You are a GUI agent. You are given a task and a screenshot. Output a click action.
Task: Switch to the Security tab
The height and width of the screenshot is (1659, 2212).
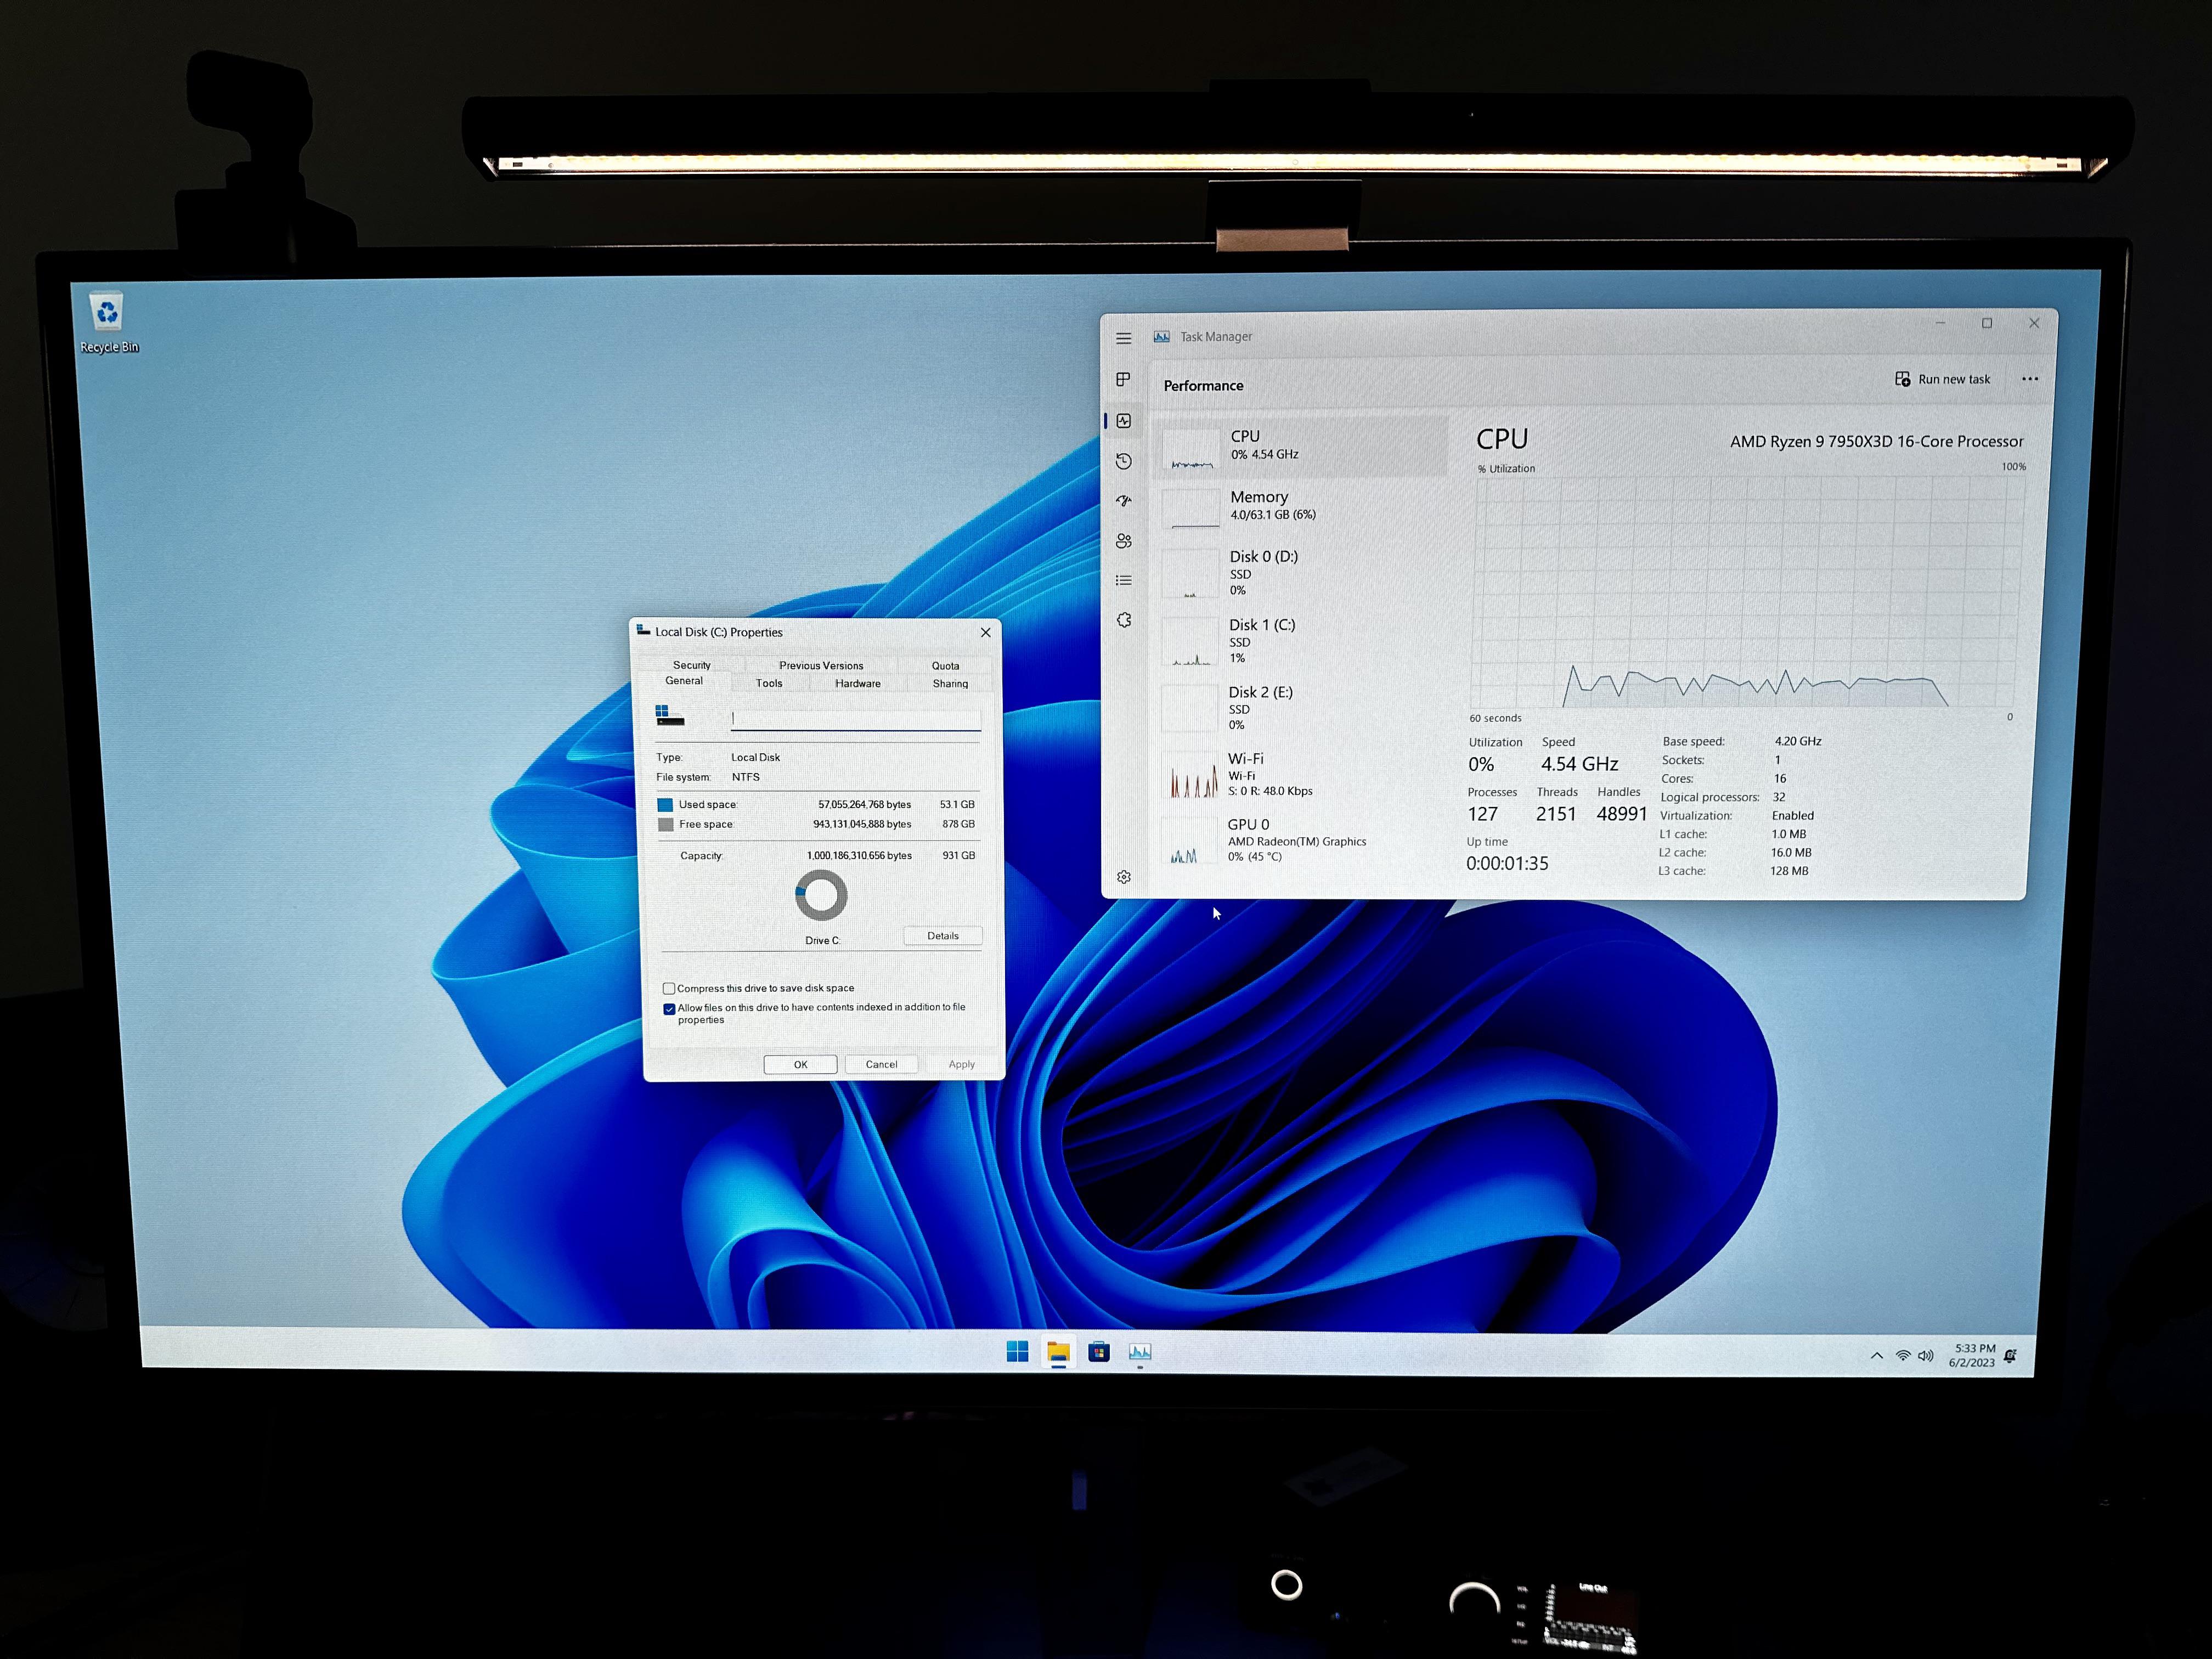[x=691, y=665]
